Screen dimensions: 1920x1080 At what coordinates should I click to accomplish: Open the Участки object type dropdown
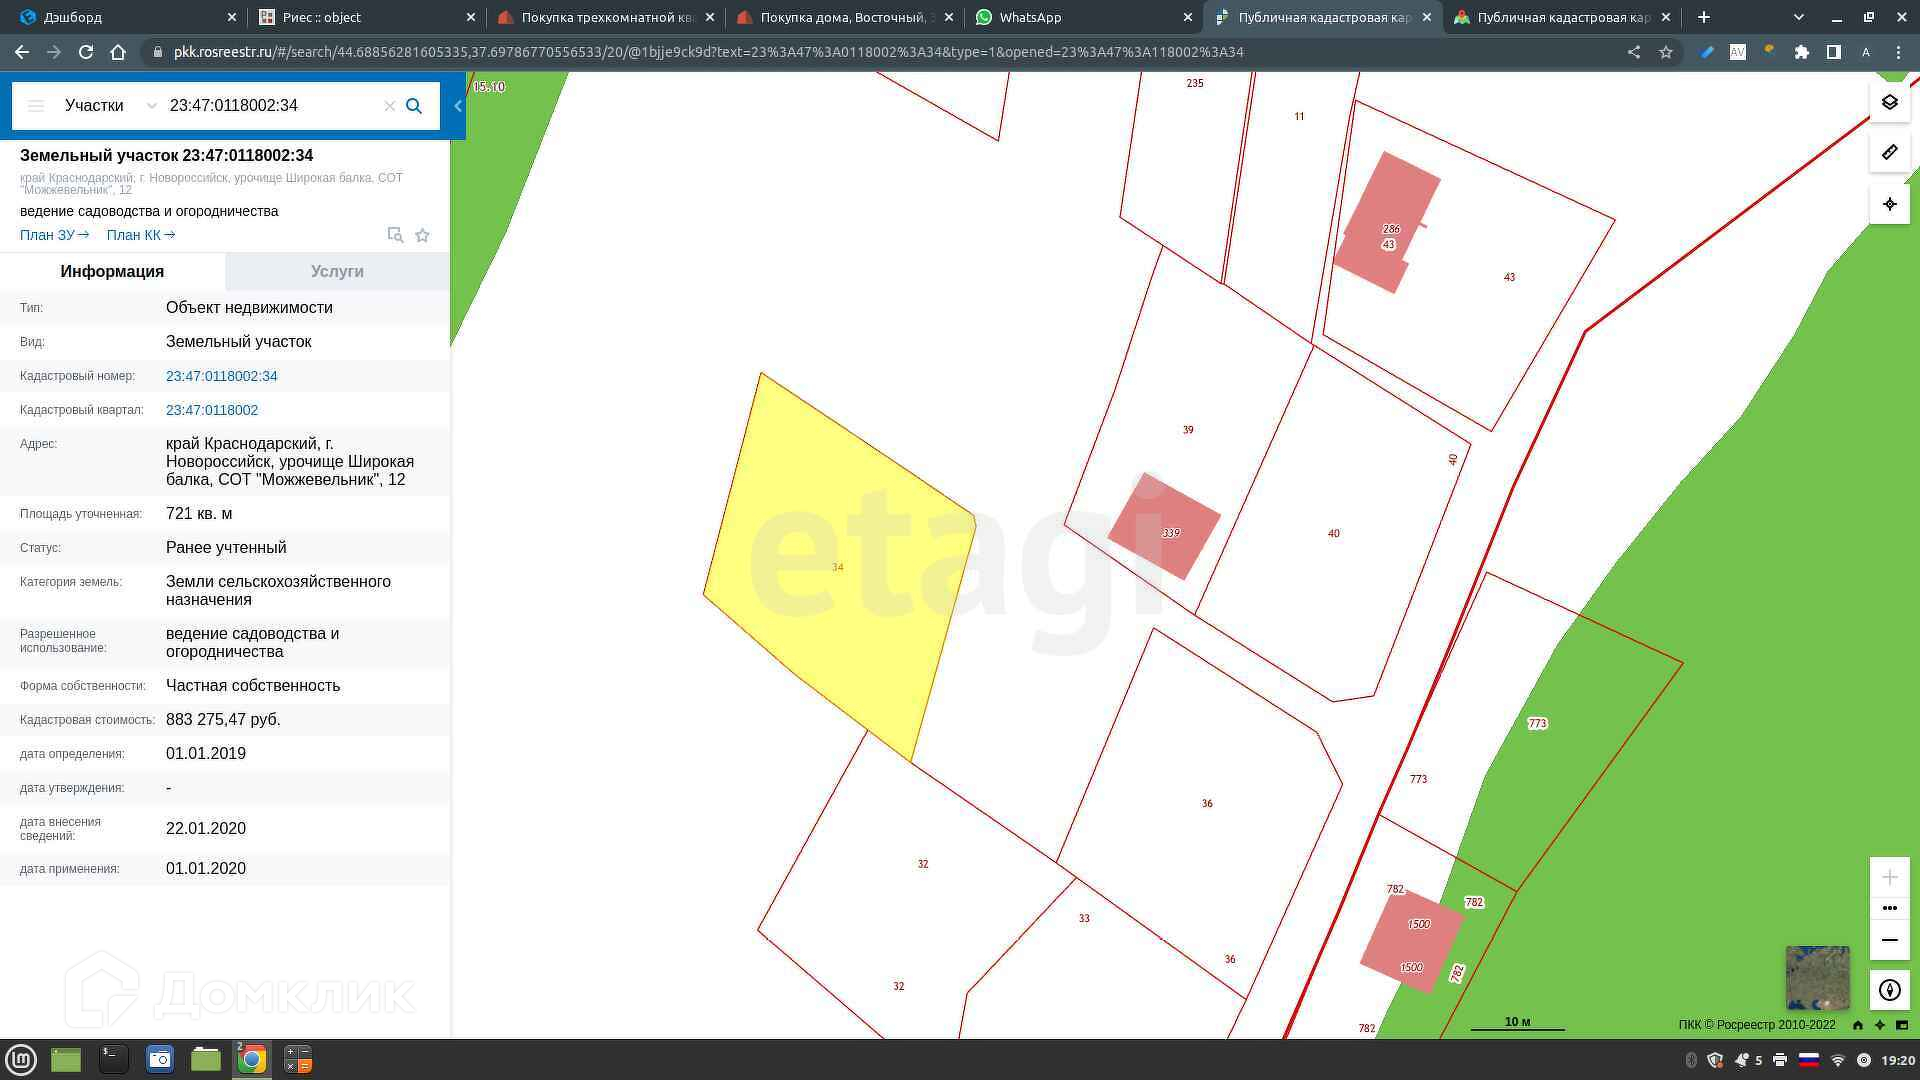[x=110, y=106]
